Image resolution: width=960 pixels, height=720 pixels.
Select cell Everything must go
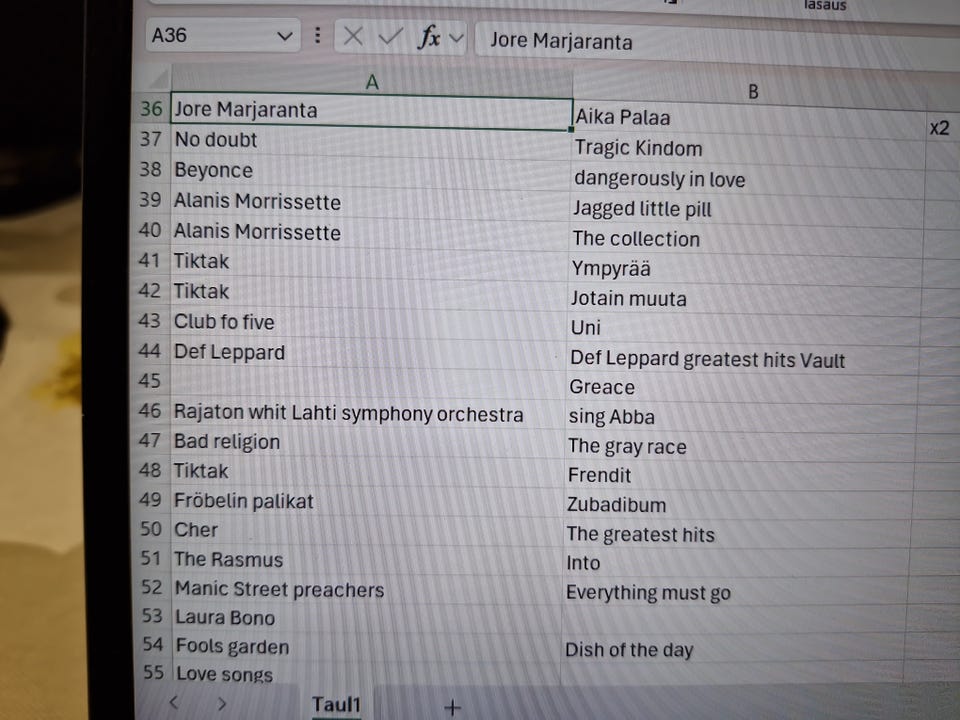tap(733, 593)
